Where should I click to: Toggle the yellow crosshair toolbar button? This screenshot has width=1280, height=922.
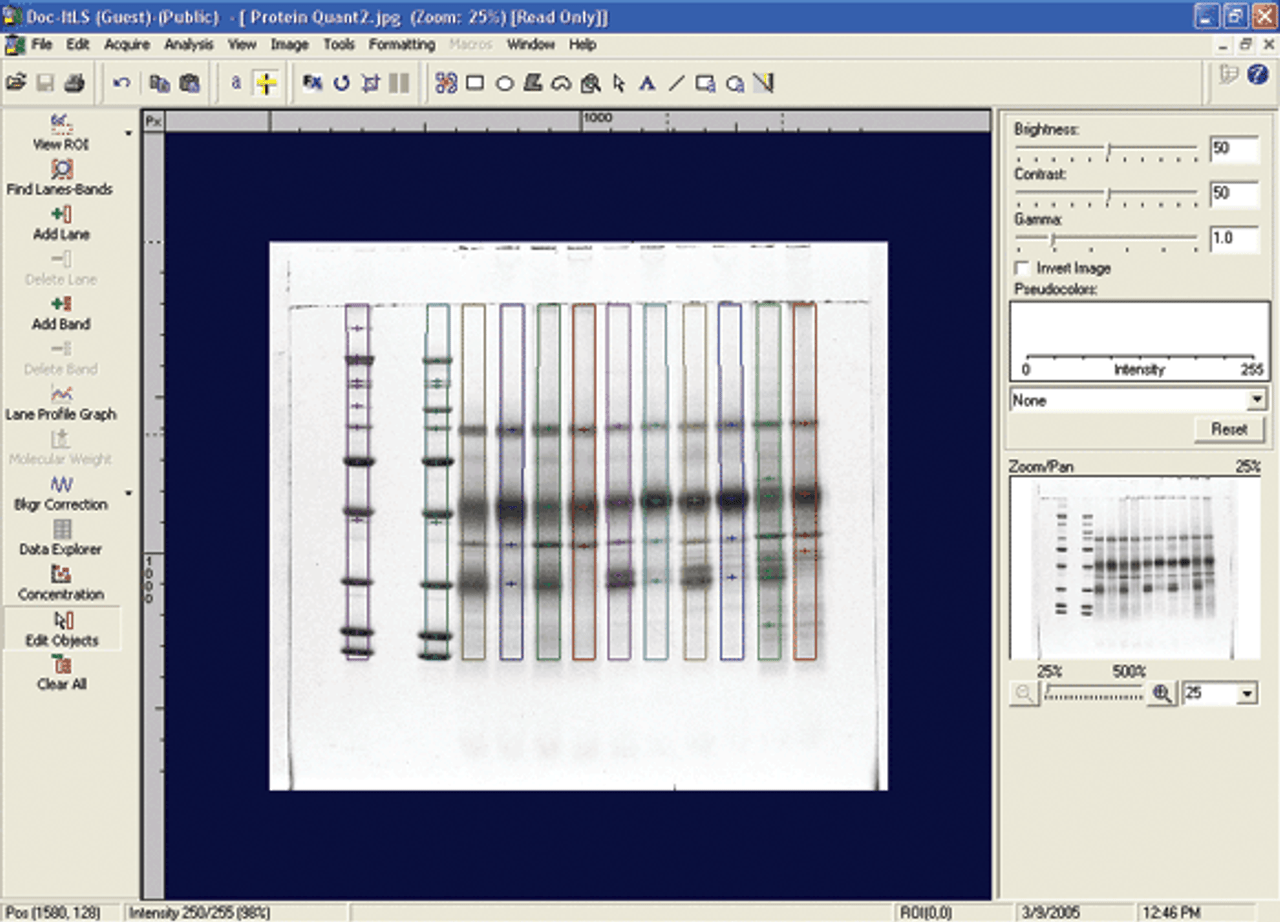pos(265,84)
